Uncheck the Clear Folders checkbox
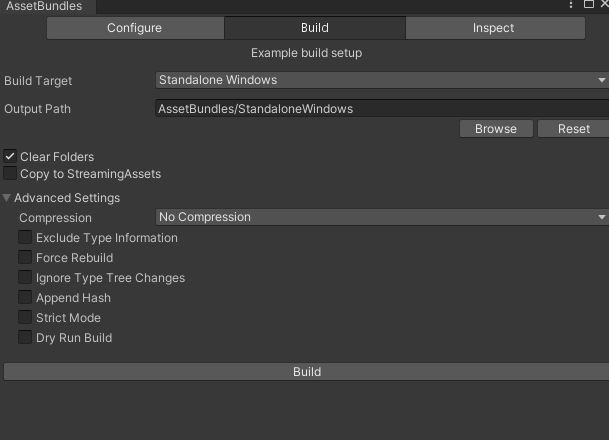609x440 pixels. point(10,157)
